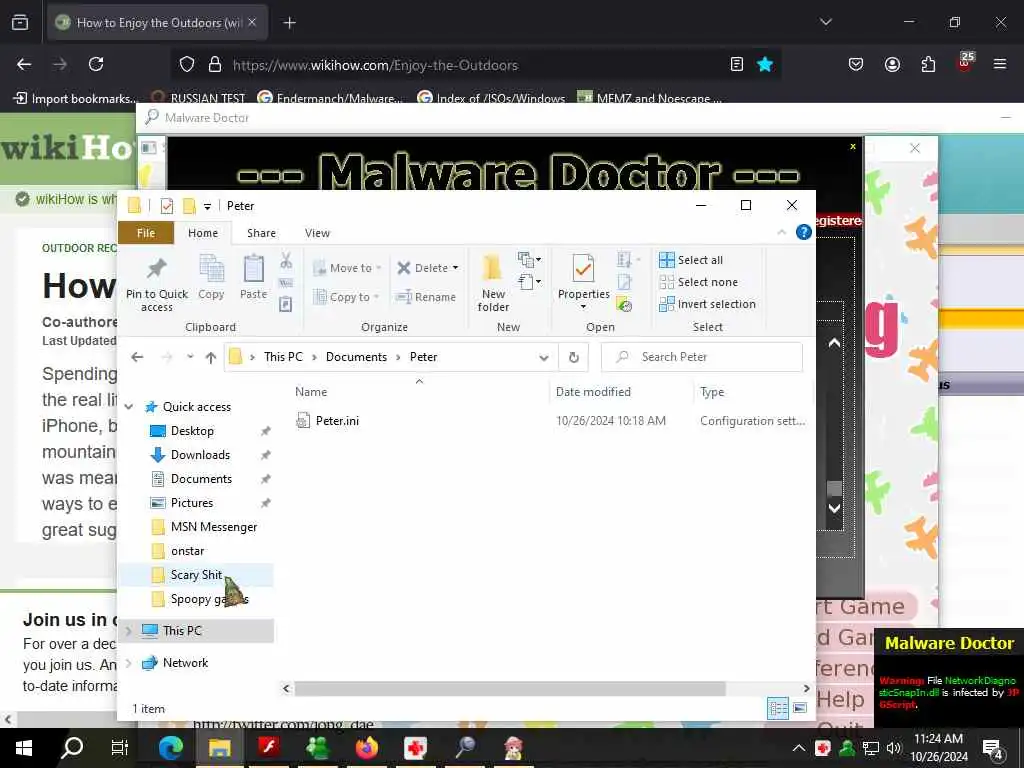Click Documents in breadcrumb path

coord(356,357)
